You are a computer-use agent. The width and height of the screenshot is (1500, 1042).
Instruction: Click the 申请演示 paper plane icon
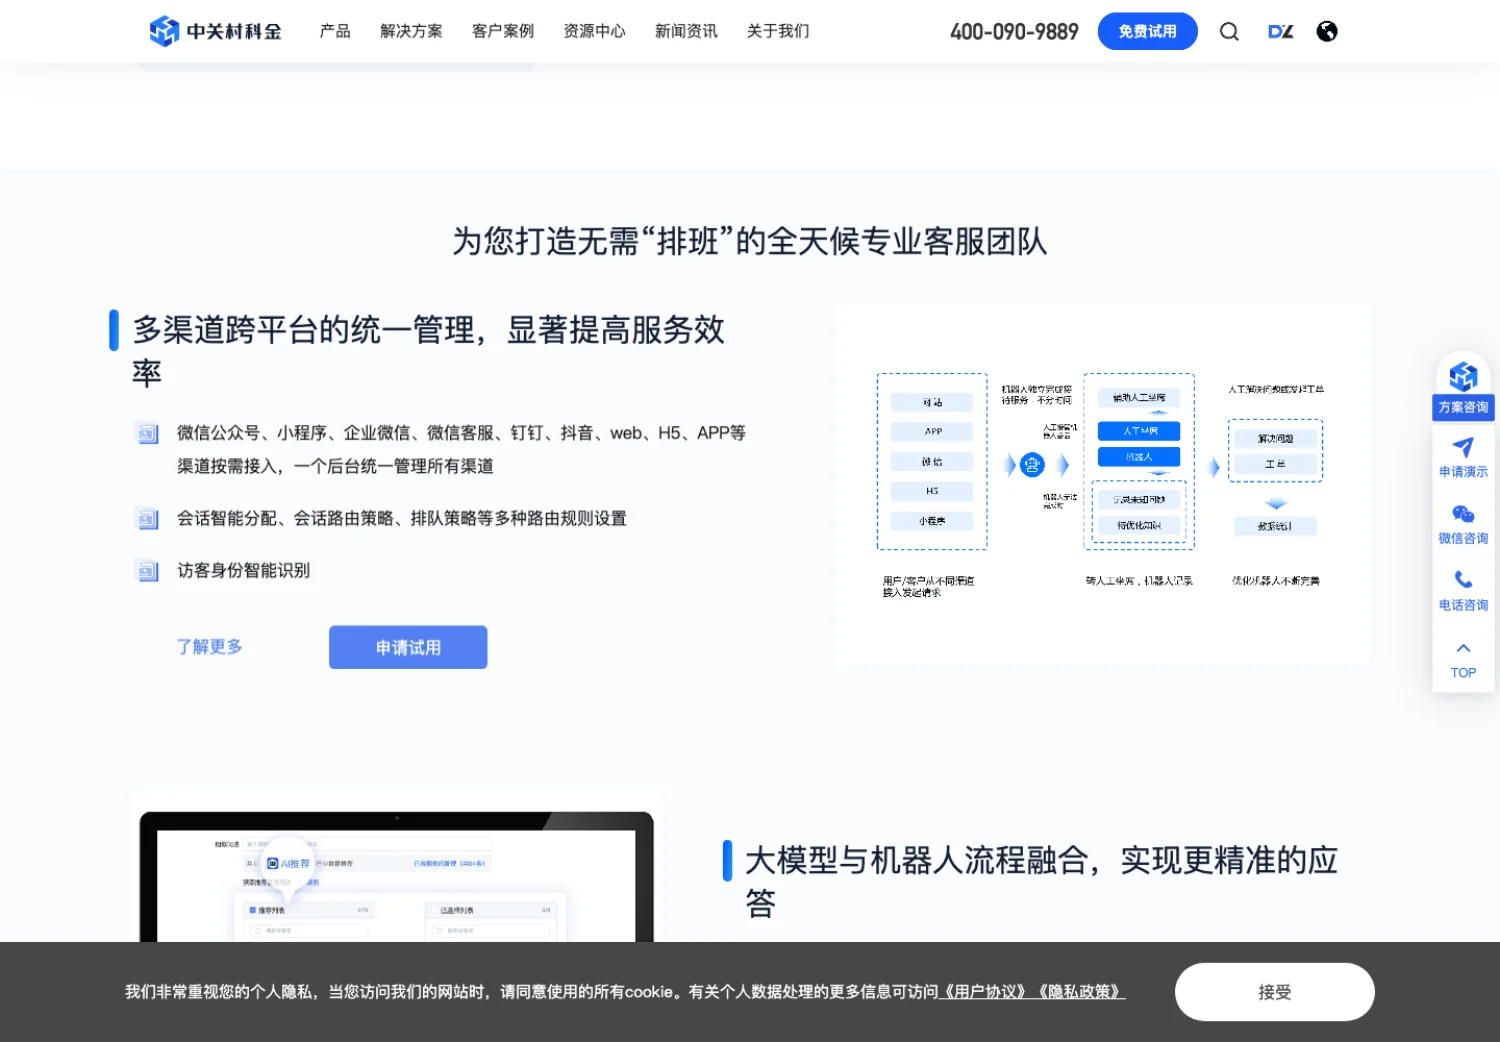pyautogui.click(x=1463, y=447)
